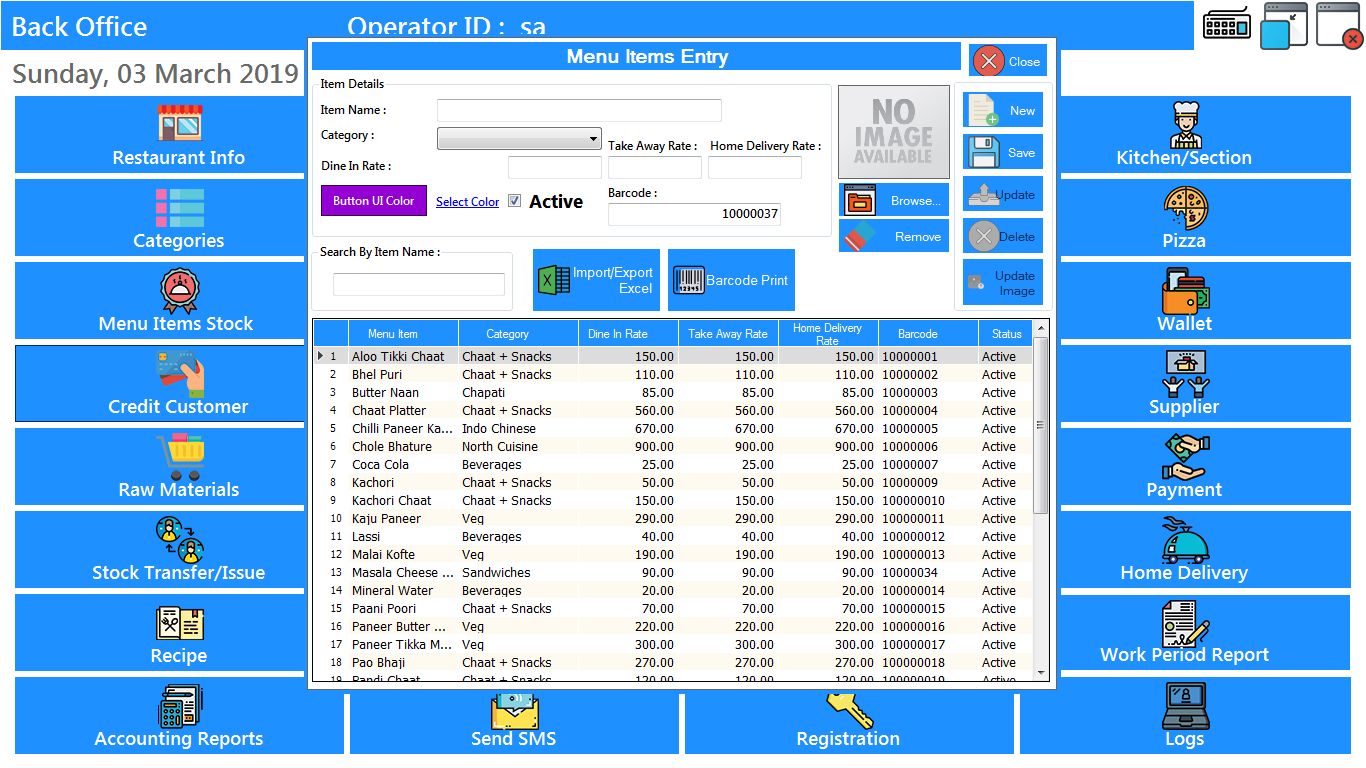
Task: Select the Chole Bhature row
Action: click(673, 446)
